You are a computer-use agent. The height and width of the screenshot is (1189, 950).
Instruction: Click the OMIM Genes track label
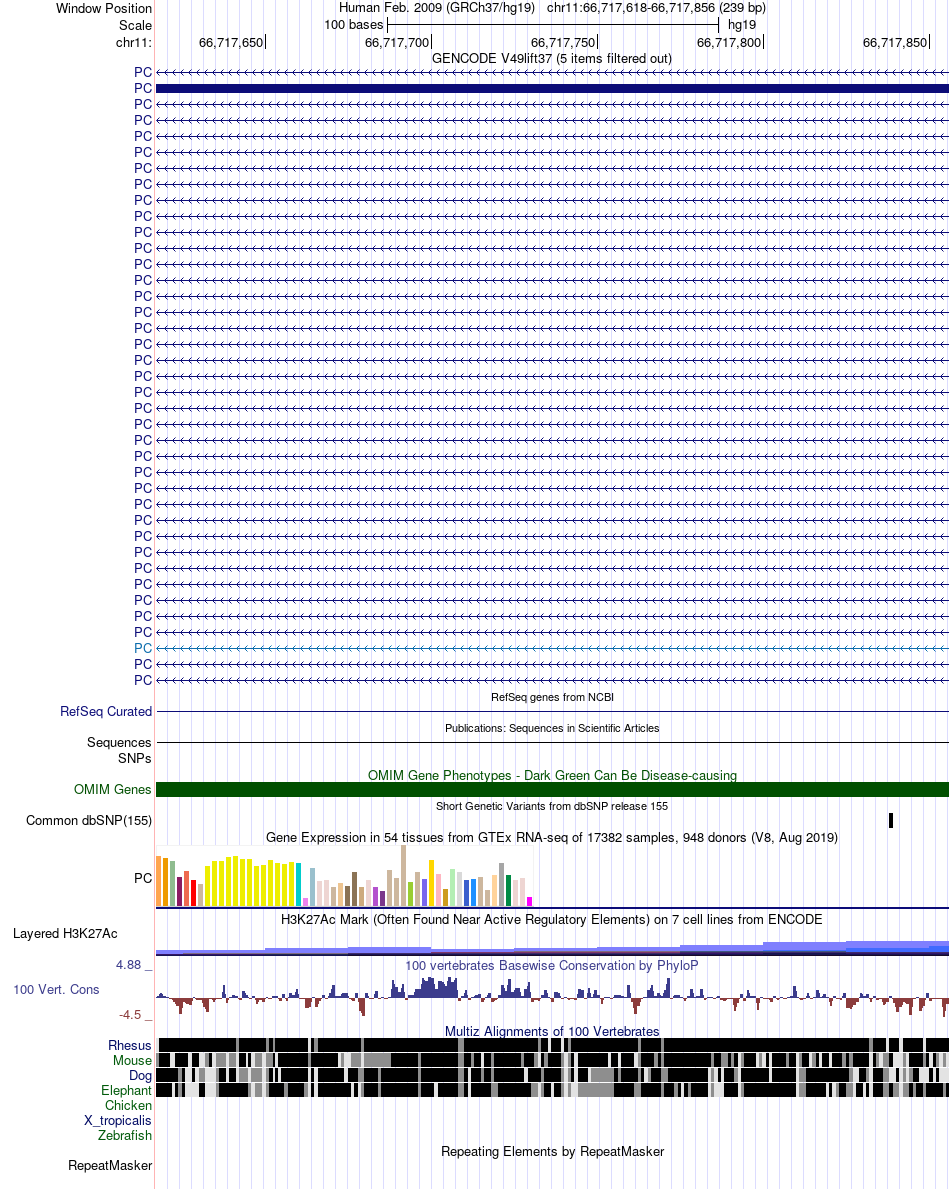pos(112,789)
